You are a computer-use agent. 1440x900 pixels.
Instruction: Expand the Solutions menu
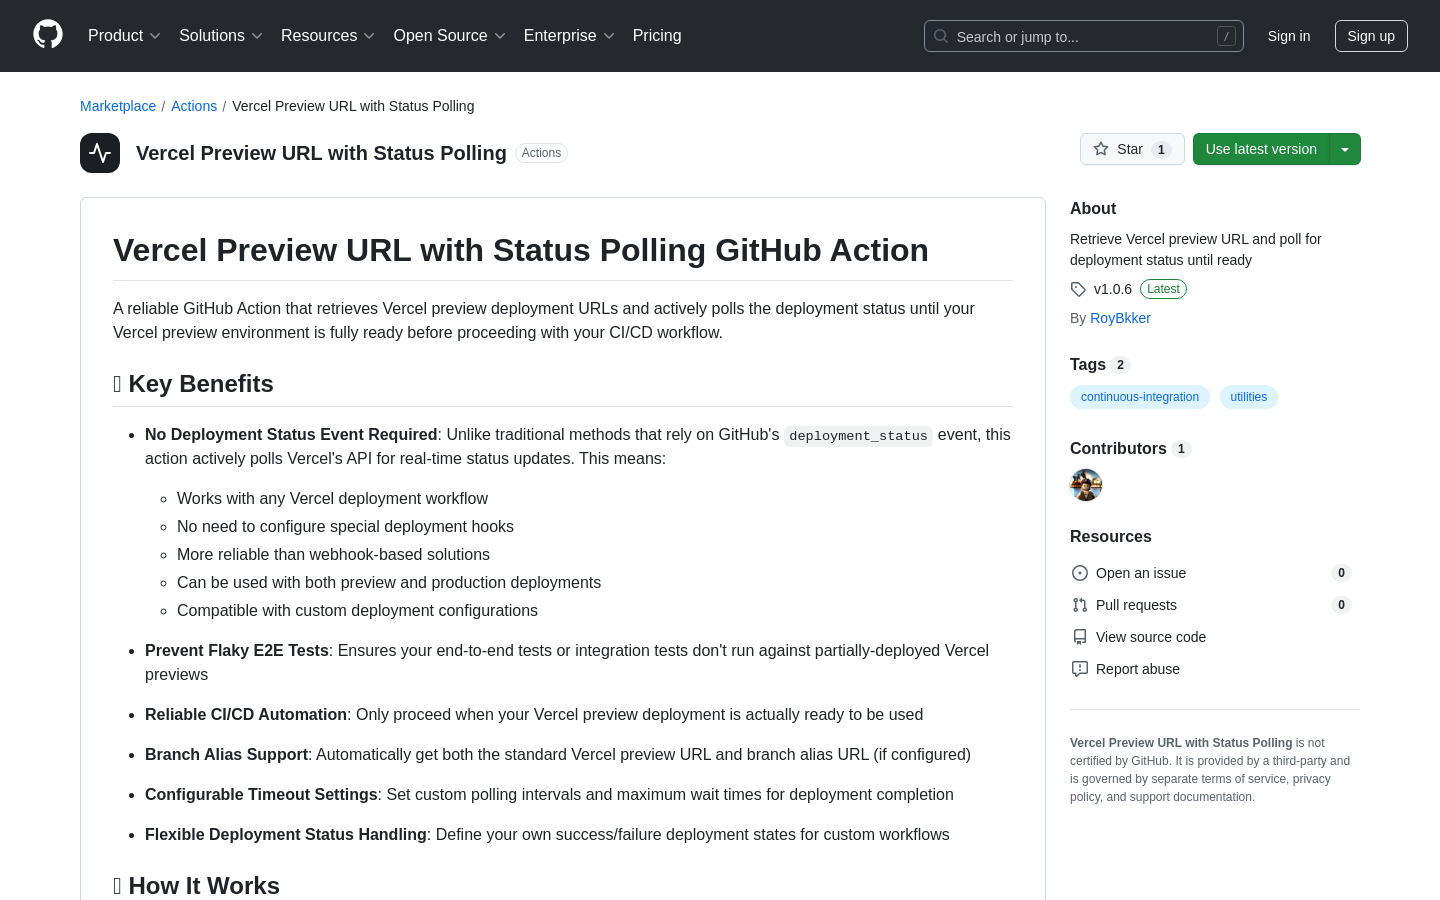[x=221, y=36]
